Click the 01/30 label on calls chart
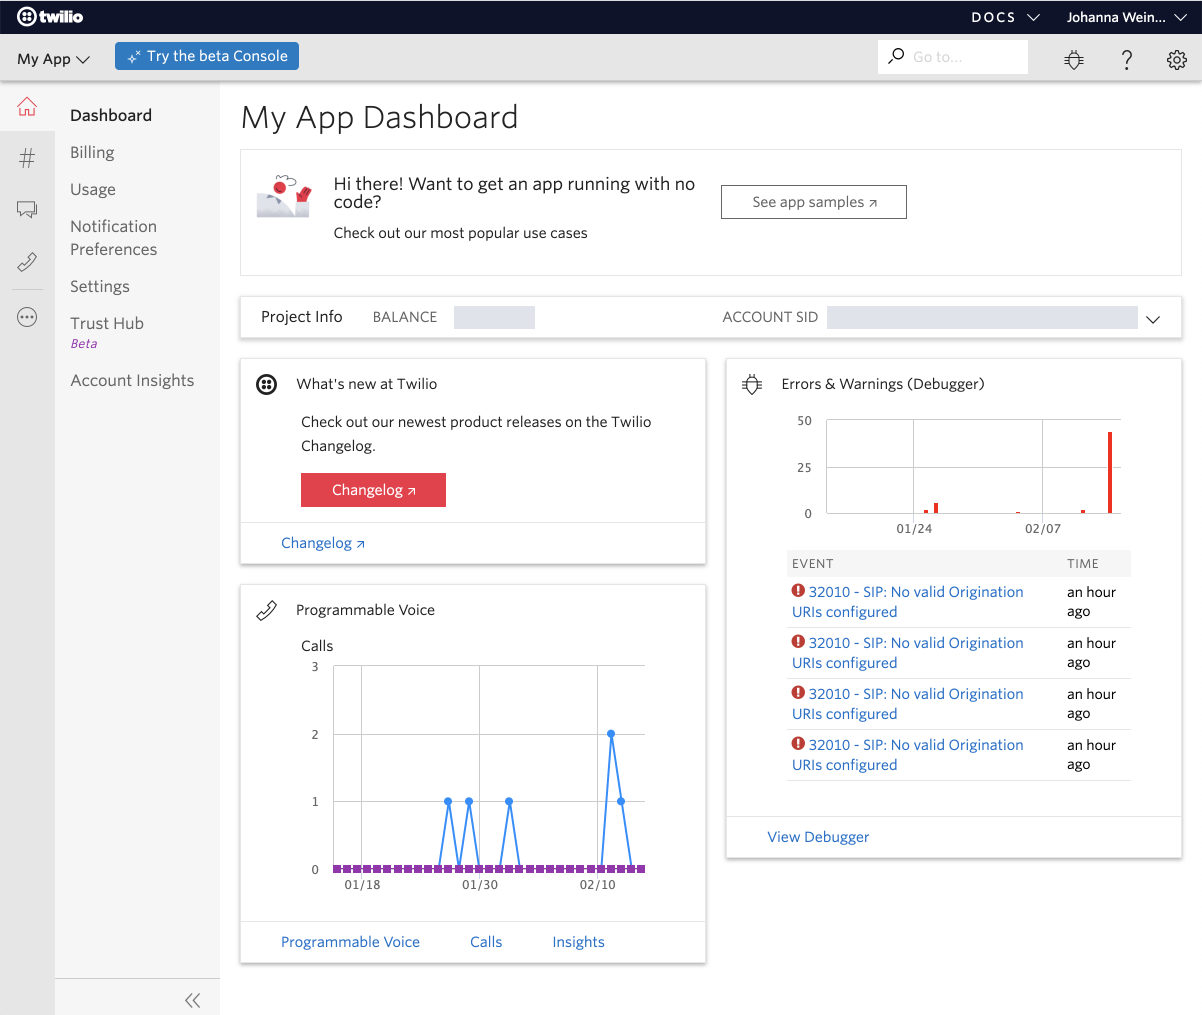The image size is (1202, 1015). point(480,885)
